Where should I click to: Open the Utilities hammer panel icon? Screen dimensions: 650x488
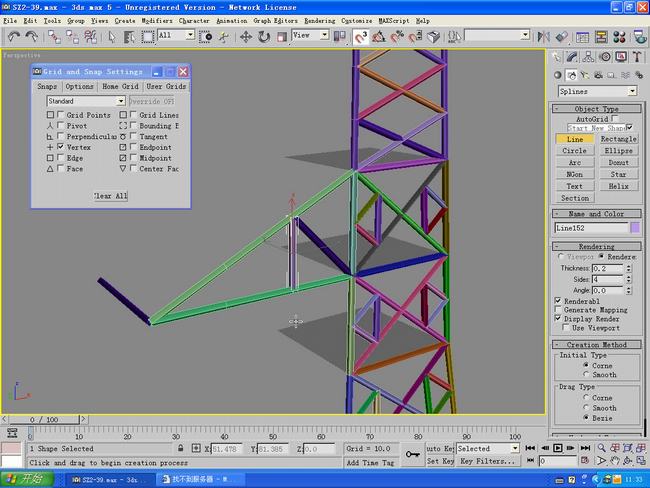point(637,57)
